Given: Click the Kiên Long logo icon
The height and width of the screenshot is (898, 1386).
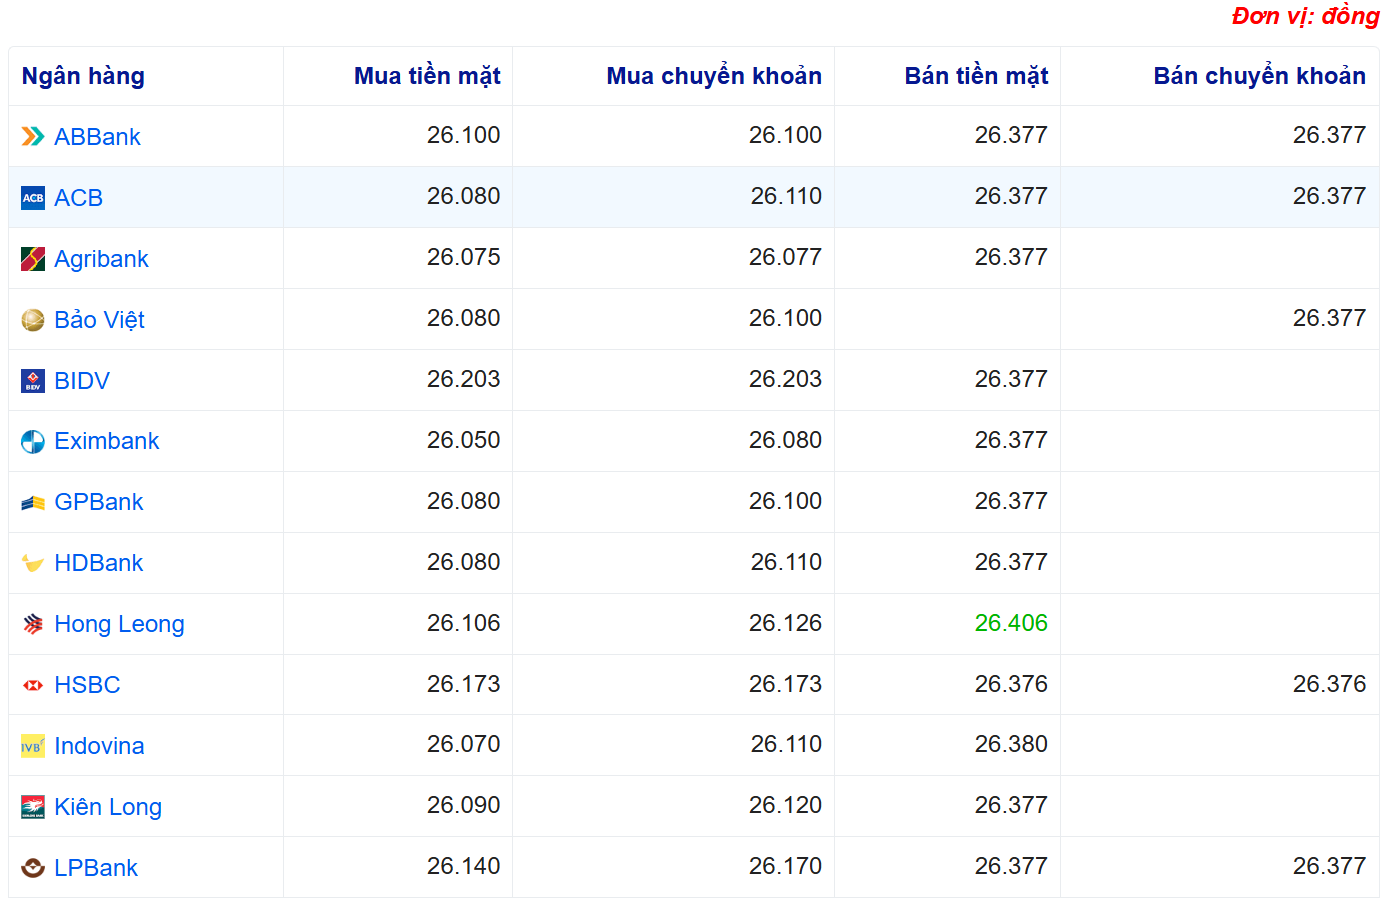Looking at the screenshot, I should [x=33, y=807].
